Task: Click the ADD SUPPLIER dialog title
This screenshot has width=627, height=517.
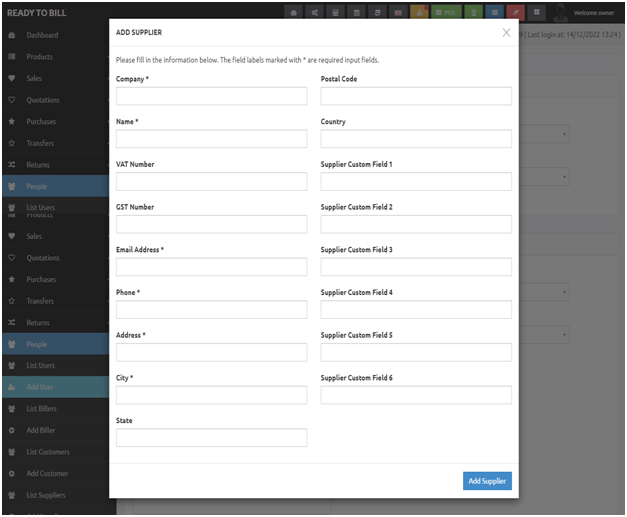Action: pos(139,32)
